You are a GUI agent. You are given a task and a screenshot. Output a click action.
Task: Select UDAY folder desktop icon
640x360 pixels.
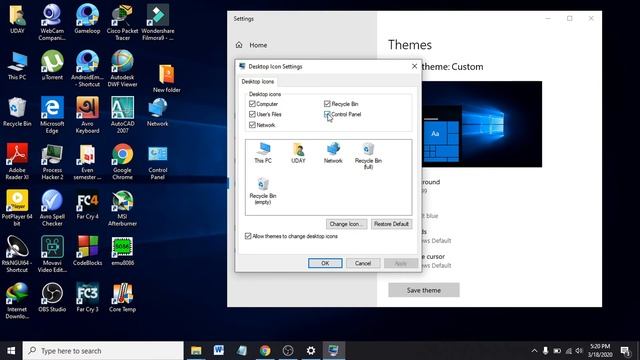coord(17,19)
